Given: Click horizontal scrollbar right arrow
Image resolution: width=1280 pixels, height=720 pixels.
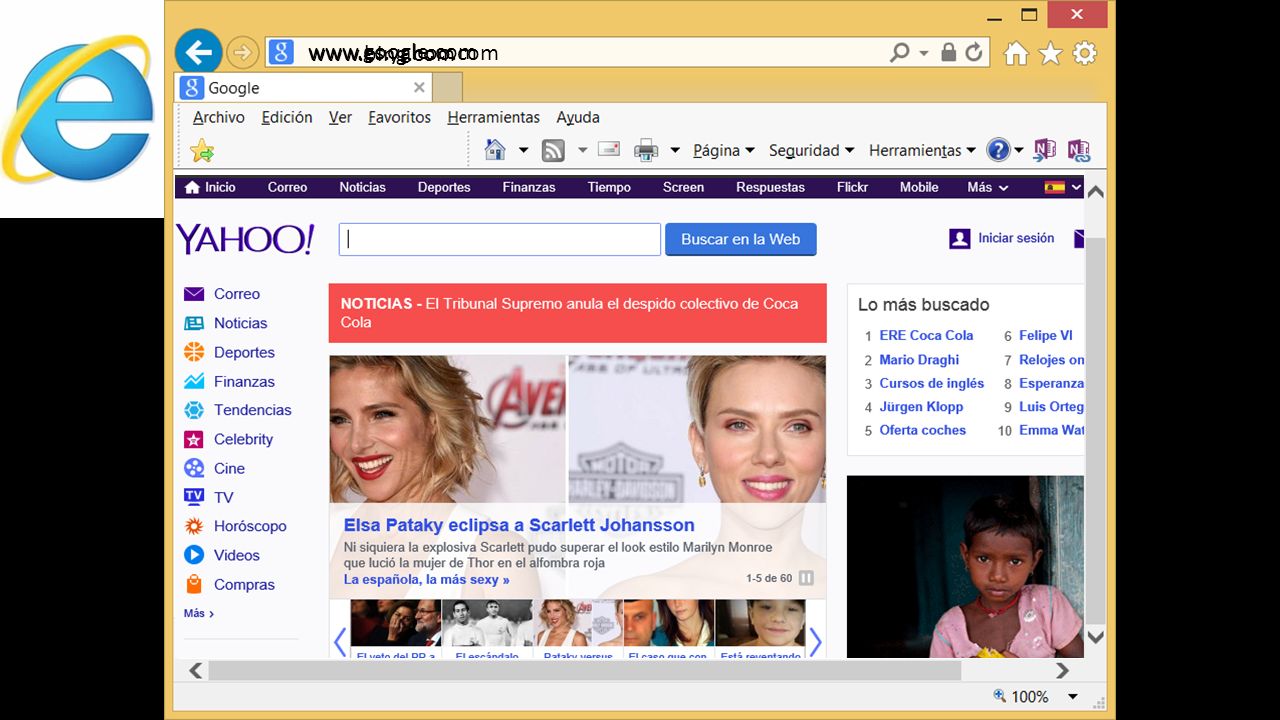Looking at the screenshot, I should click(x=1063, y=670).
